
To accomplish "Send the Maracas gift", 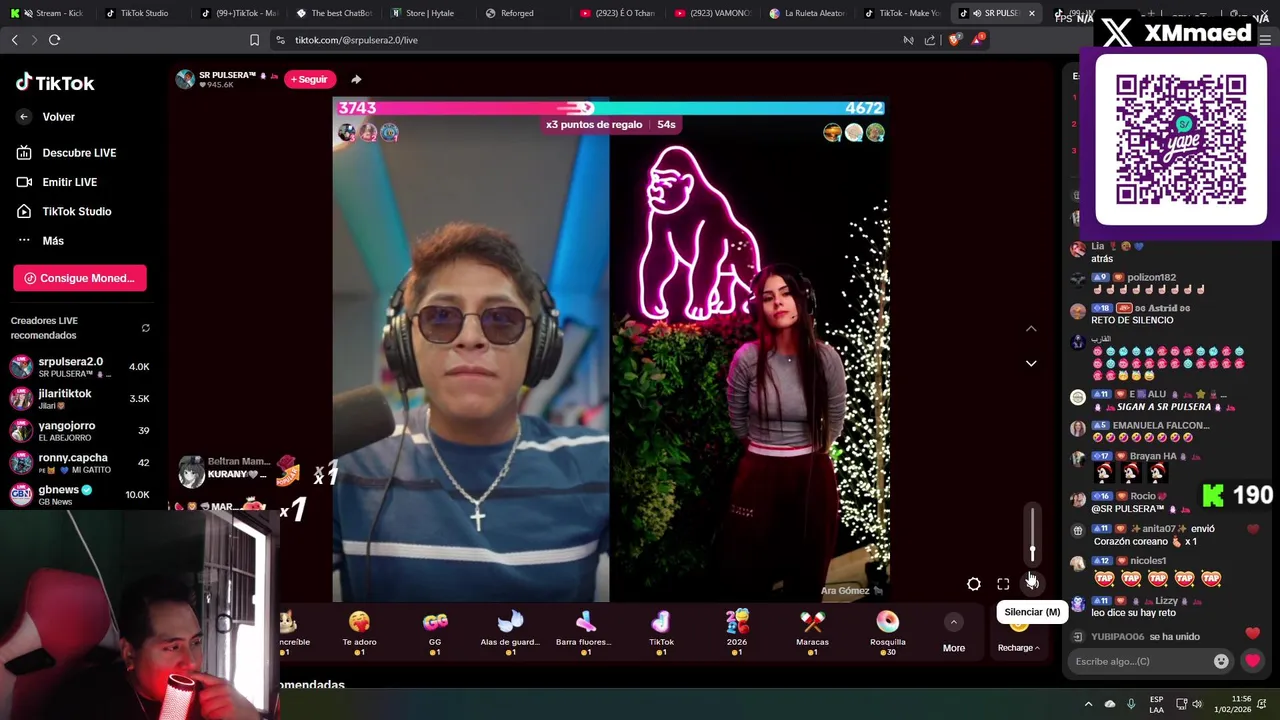I will pos(812,633).
